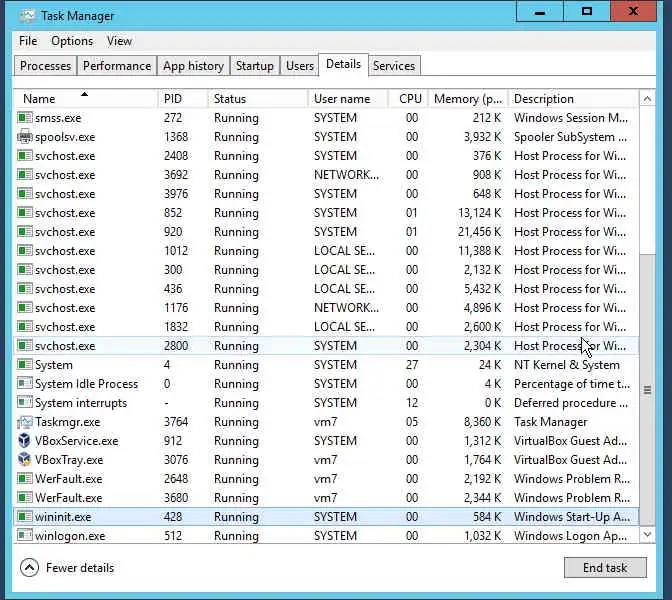Click the System interrupts icon

pyautogui.click(x=25, y=402)
